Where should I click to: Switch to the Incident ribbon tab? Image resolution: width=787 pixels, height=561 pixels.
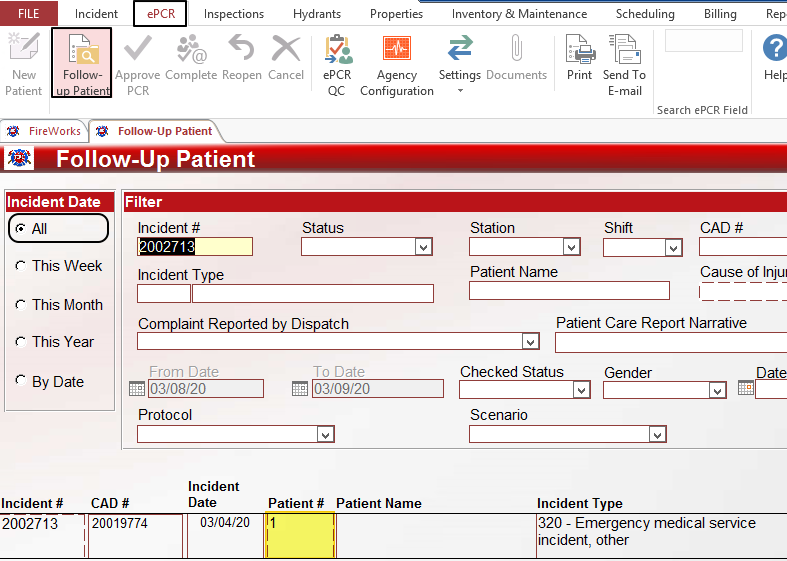96,14
